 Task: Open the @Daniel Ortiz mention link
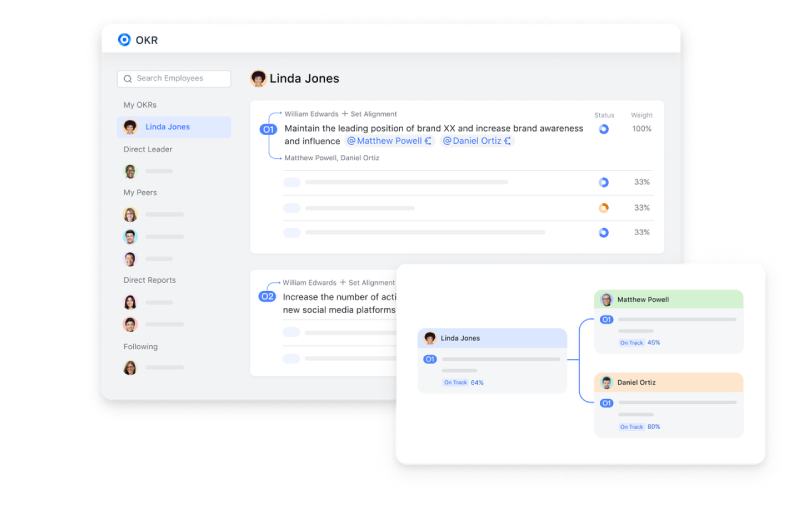[476, 141]
